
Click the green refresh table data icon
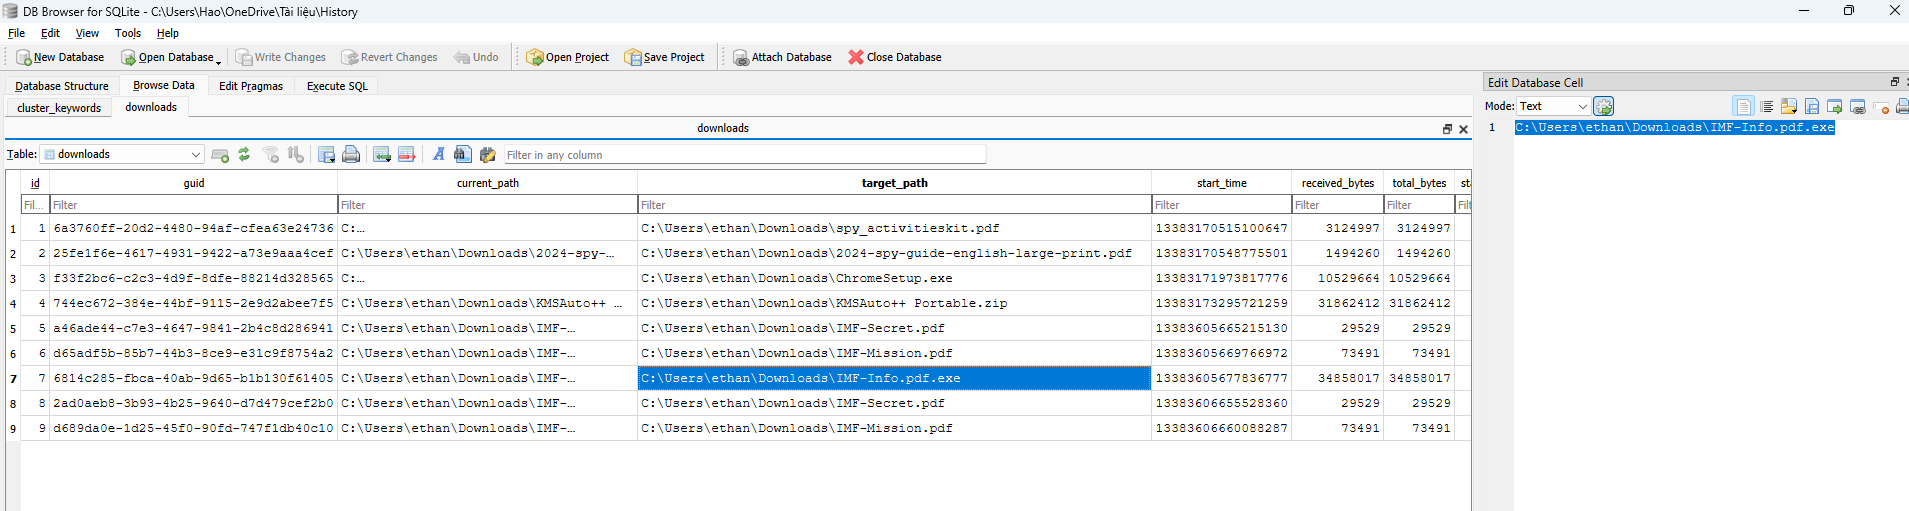244,154
